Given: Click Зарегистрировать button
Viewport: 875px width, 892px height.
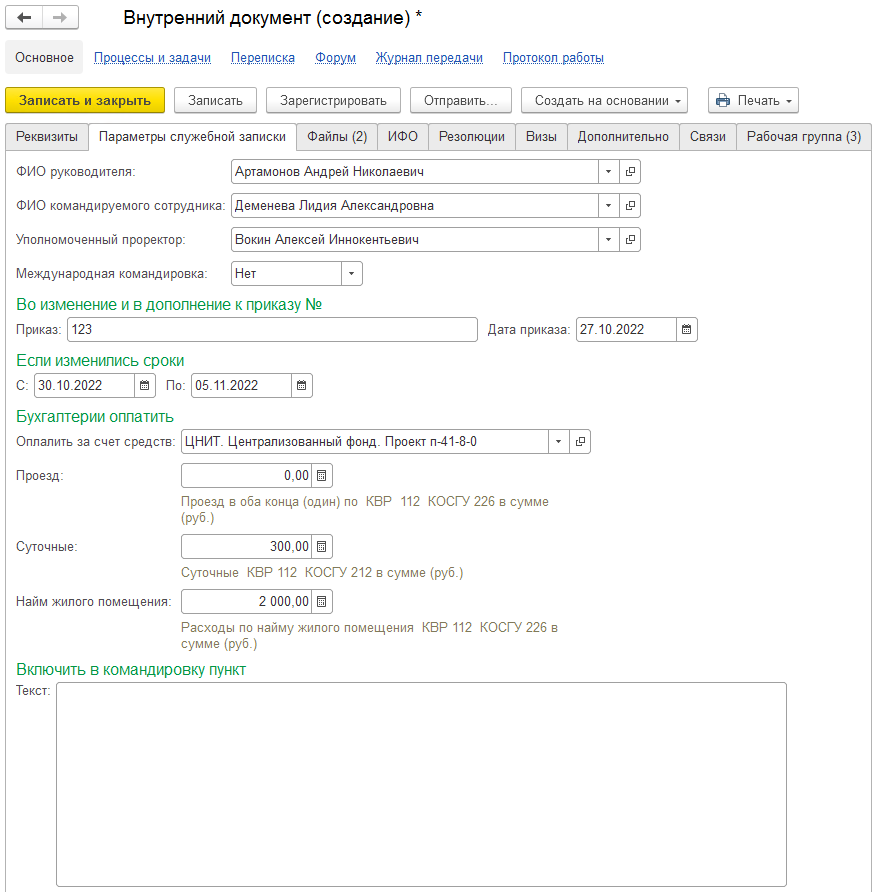Looking at the screenshot, I should (333, 100).
